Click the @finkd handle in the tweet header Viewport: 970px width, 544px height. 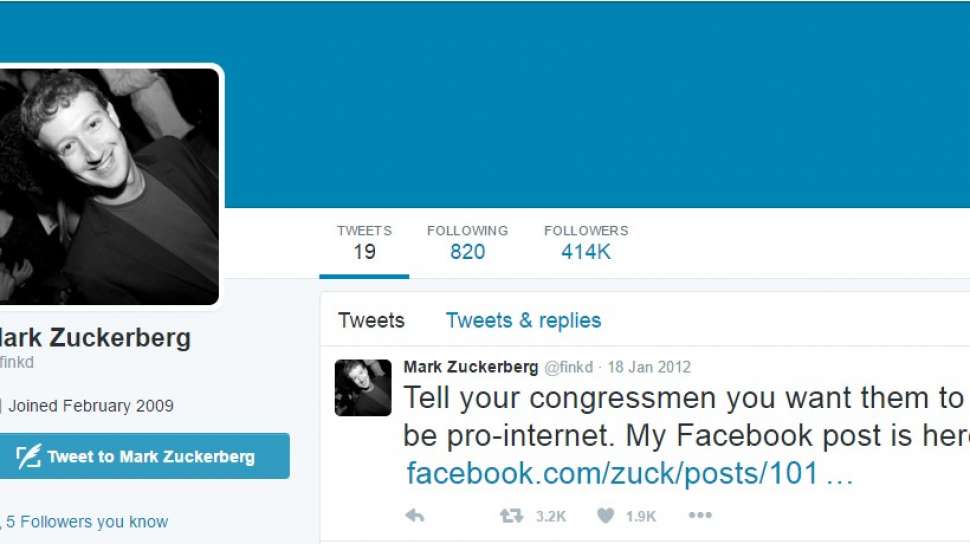[569, 367]
